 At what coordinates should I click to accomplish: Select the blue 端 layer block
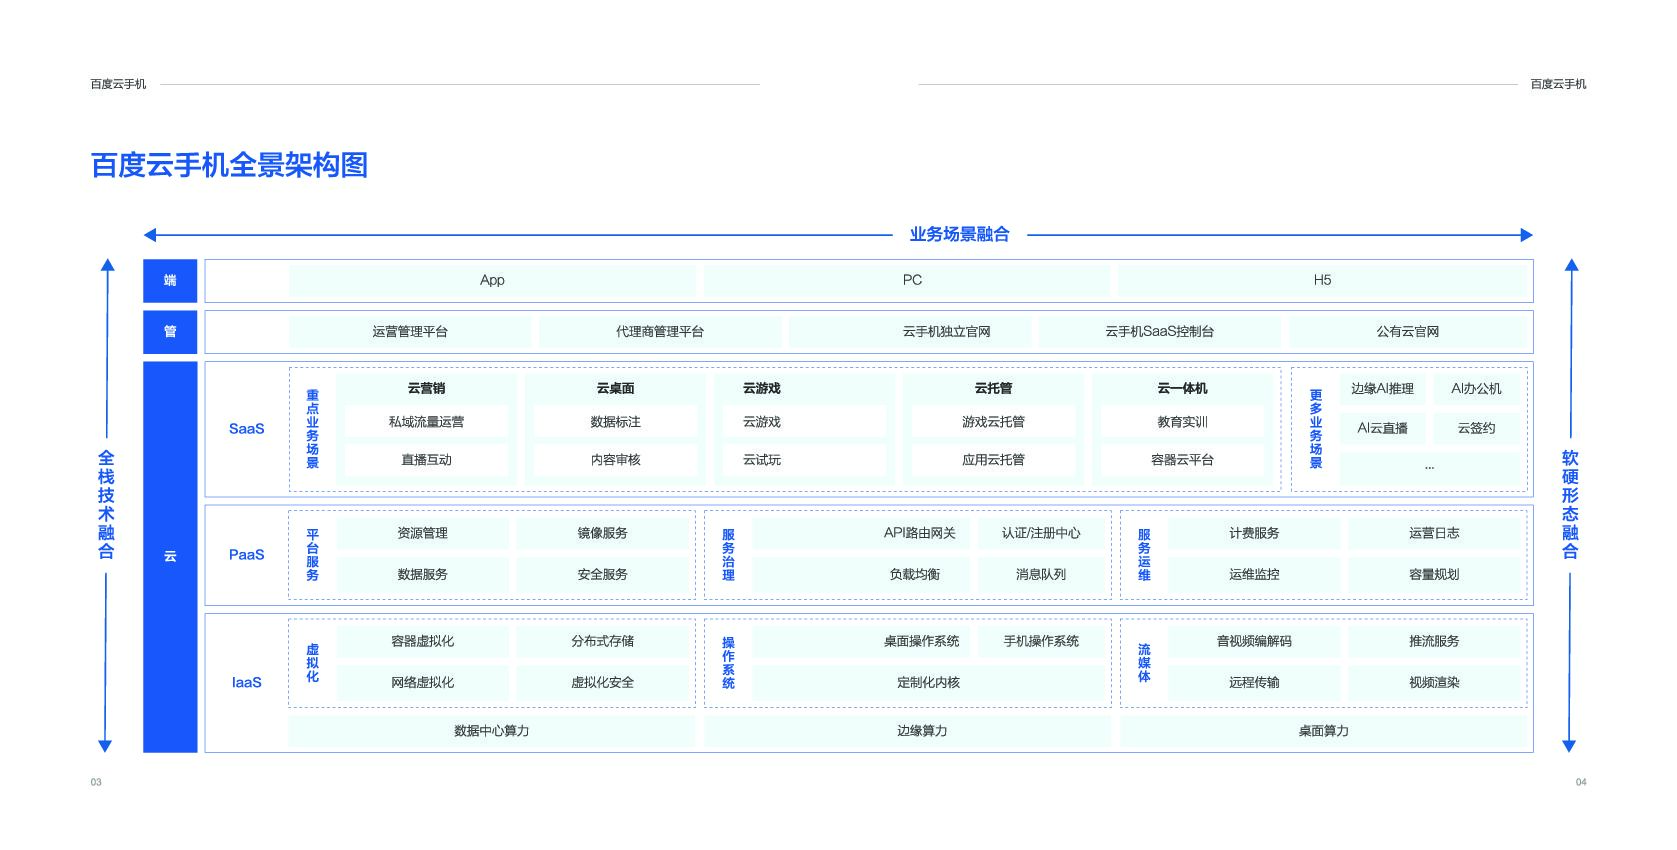pos(170,281)
